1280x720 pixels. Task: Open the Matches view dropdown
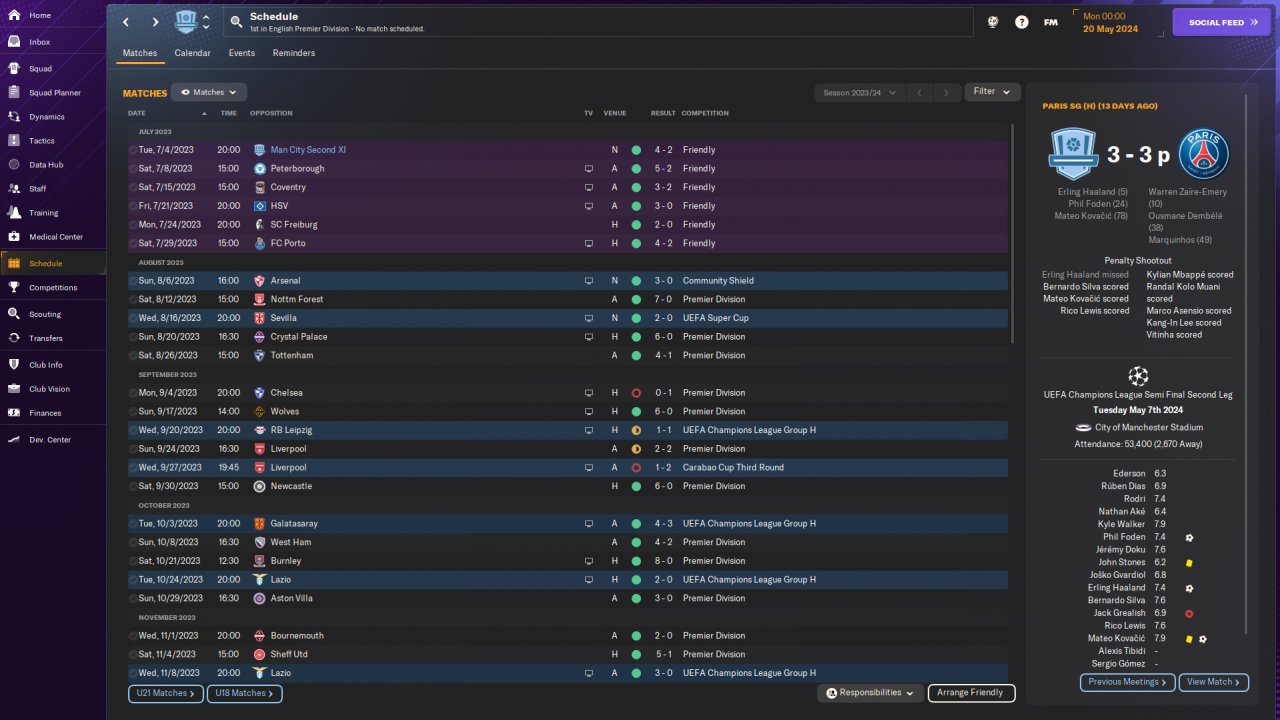click(x=209, y=92)
